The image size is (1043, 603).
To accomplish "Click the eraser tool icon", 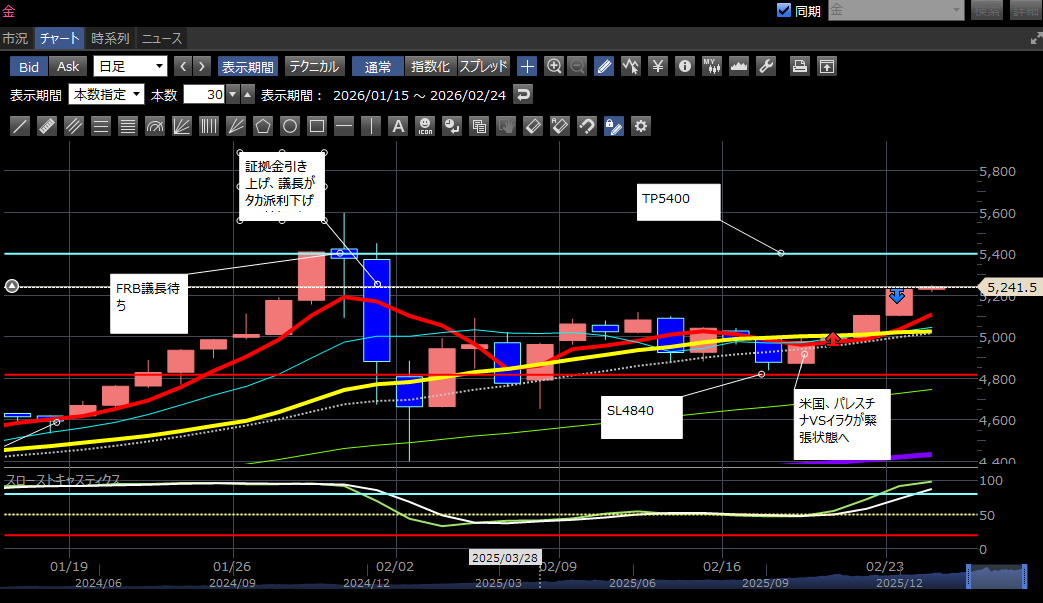I will (x=533, y=126).
